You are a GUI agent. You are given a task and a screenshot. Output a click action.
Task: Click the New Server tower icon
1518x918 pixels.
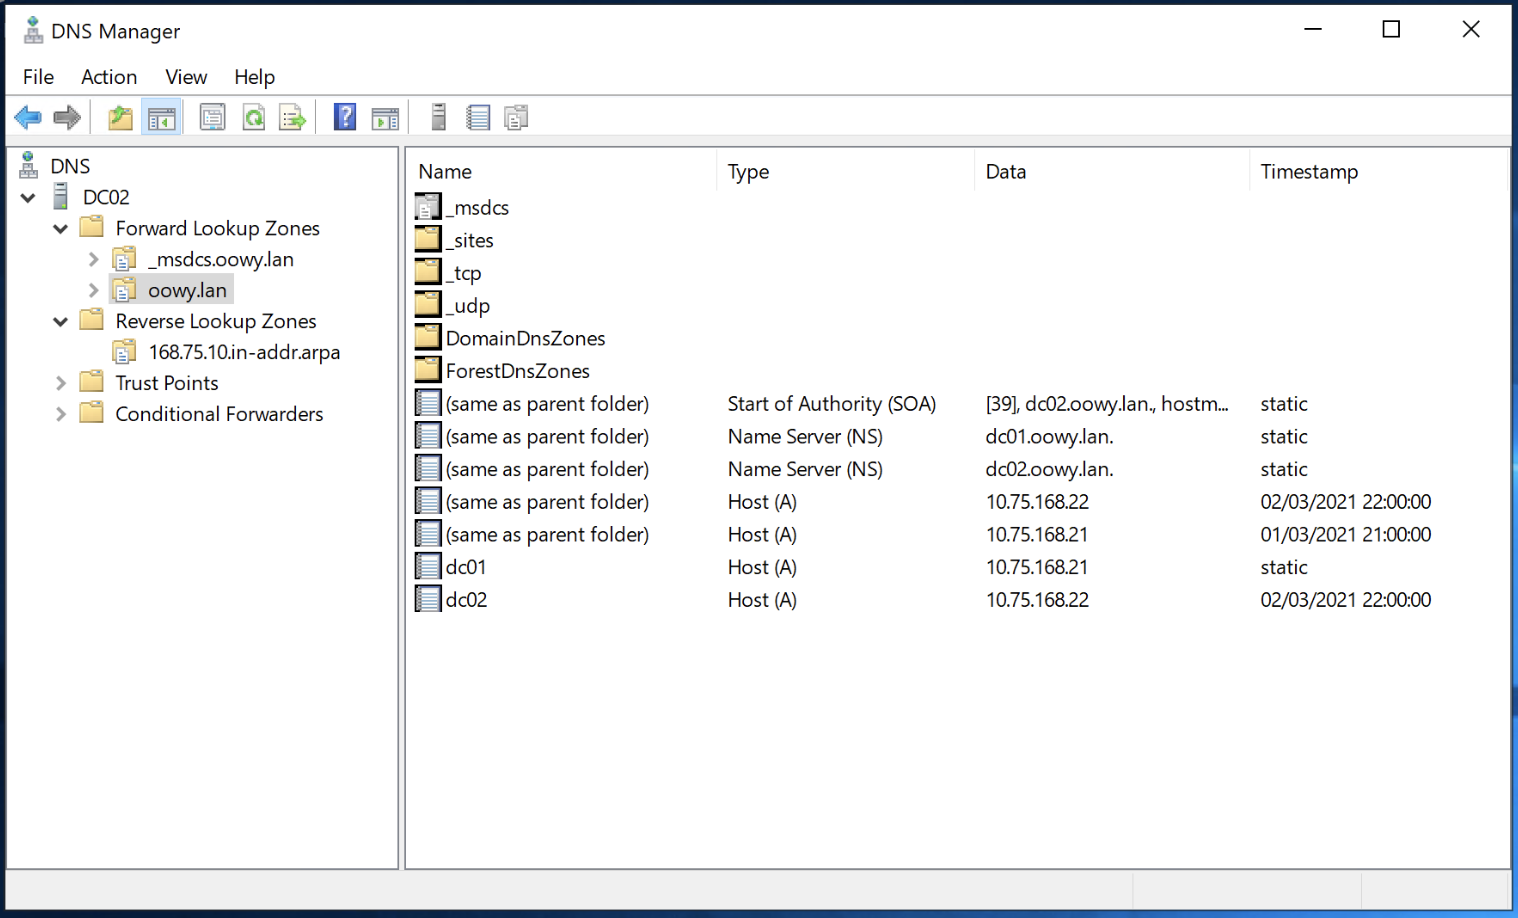pos(438,118)
